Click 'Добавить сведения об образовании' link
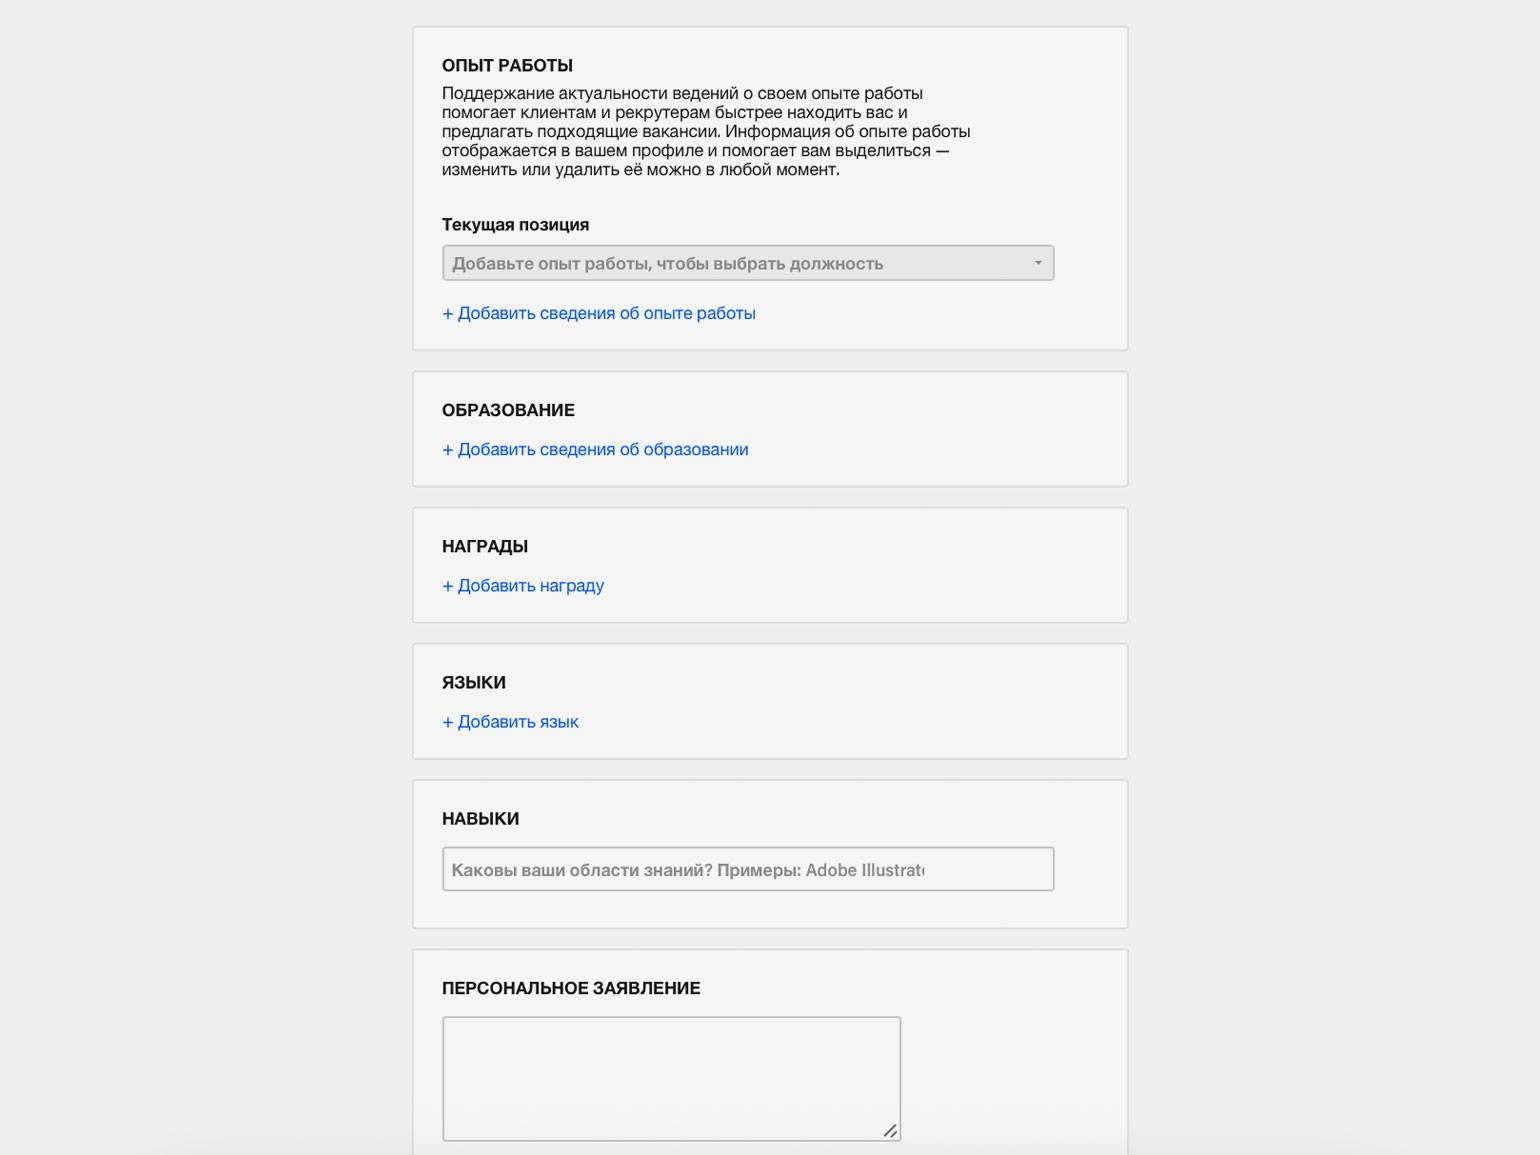Screen dimensions: 1540x1155 click(x=603, y=449)
